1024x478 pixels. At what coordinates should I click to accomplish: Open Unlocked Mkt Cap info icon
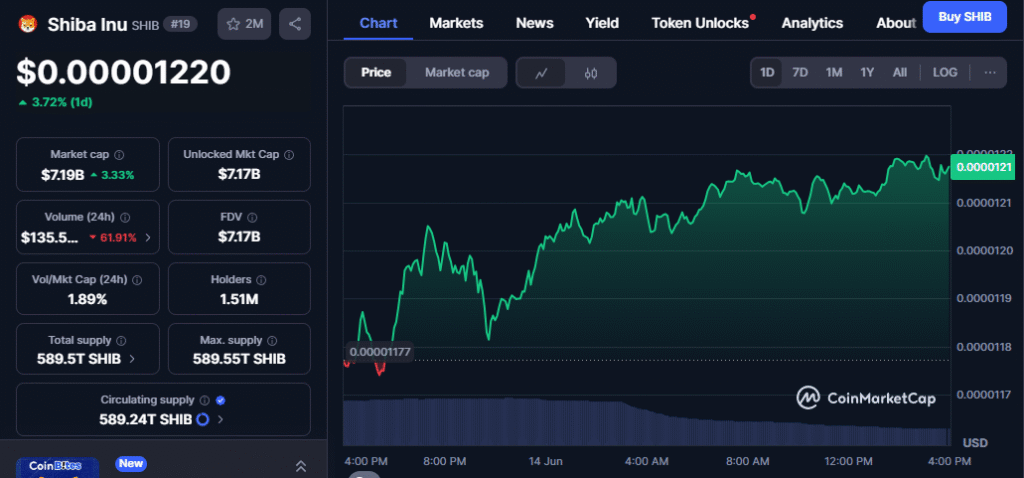coord(289,155)
